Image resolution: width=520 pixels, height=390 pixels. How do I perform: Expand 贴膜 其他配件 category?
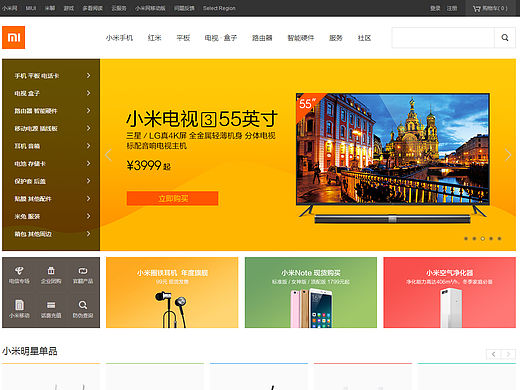51,199
